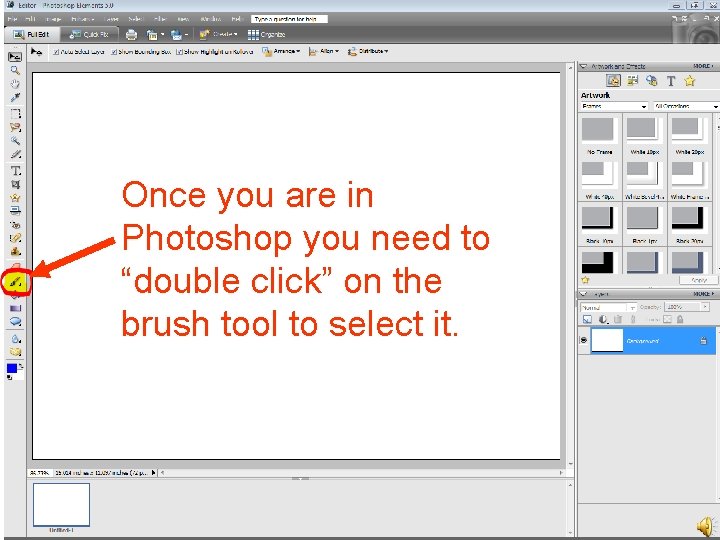
Task: Open the second Artwork filter dropdown
Action: 686,106
